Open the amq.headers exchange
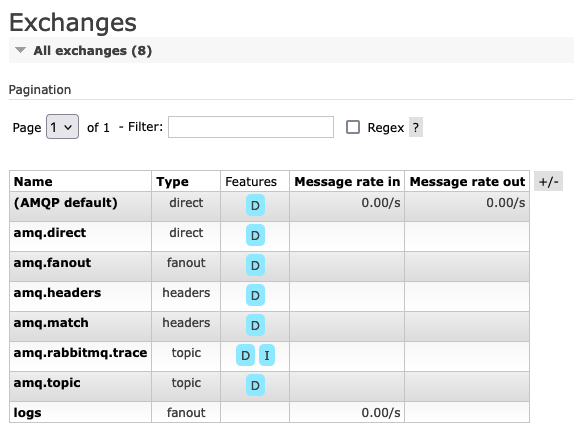 57,293
